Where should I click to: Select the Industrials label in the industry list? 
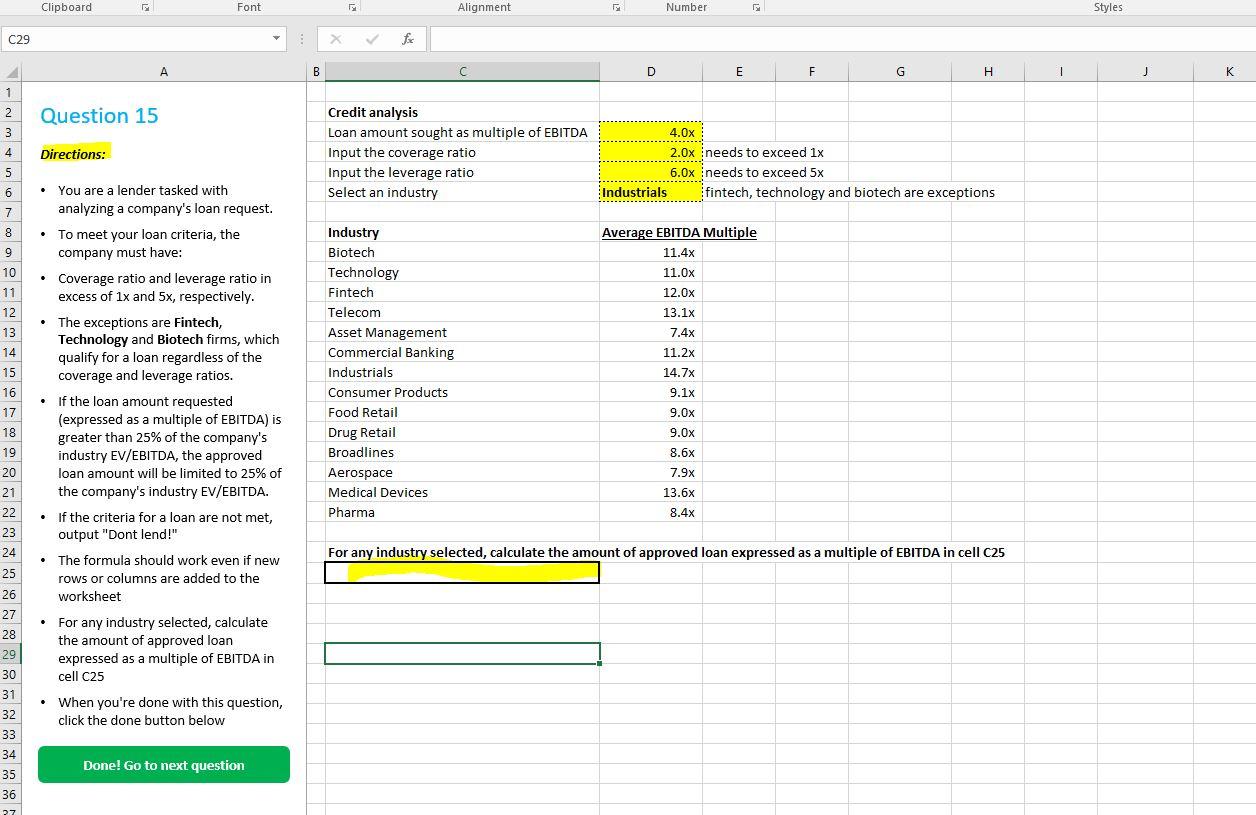pyautogui.click(x=360, y=372)
